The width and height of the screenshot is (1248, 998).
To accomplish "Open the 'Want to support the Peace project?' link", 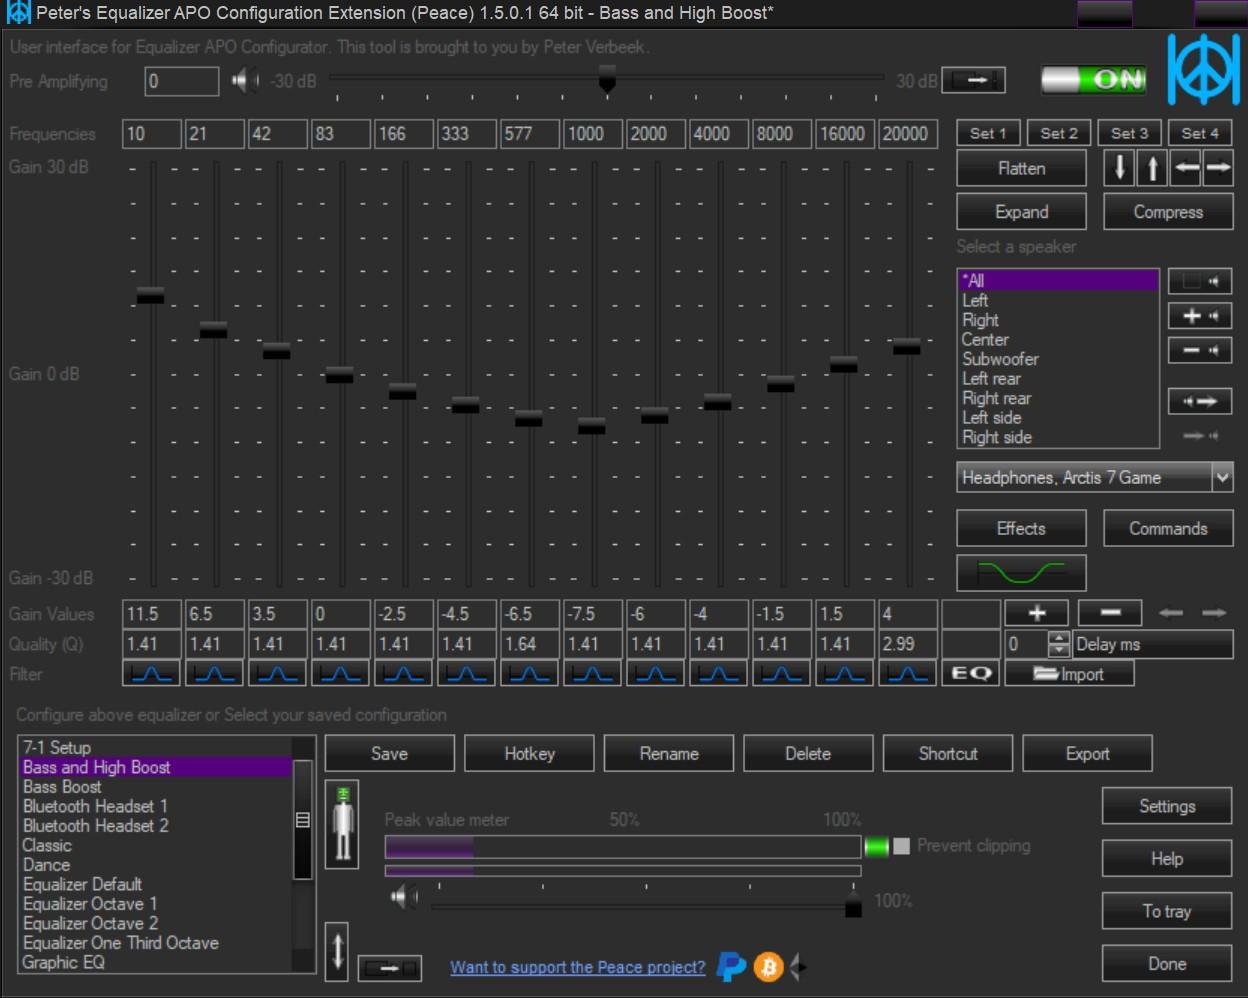I will pos(577,967).
